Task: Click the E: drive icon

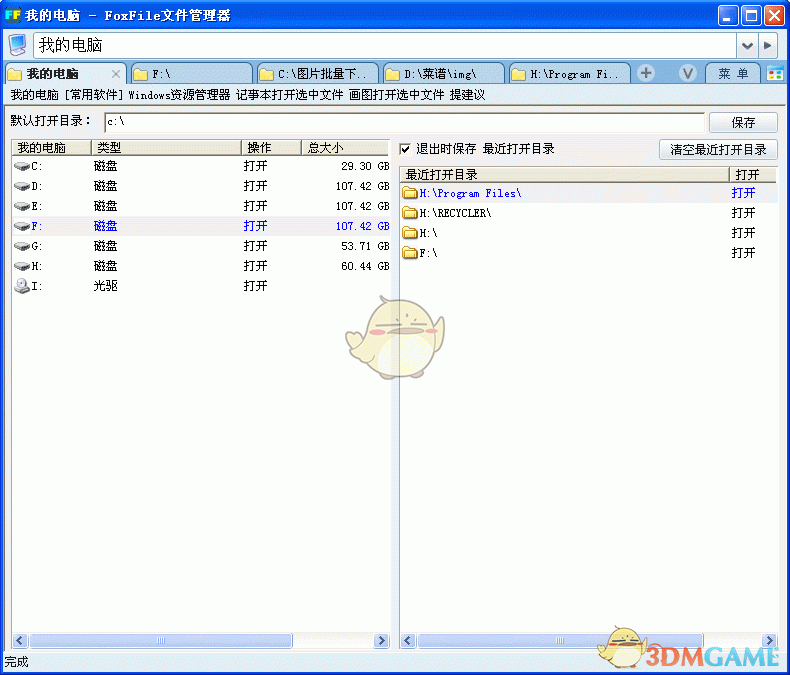Action: click(22, 207)
